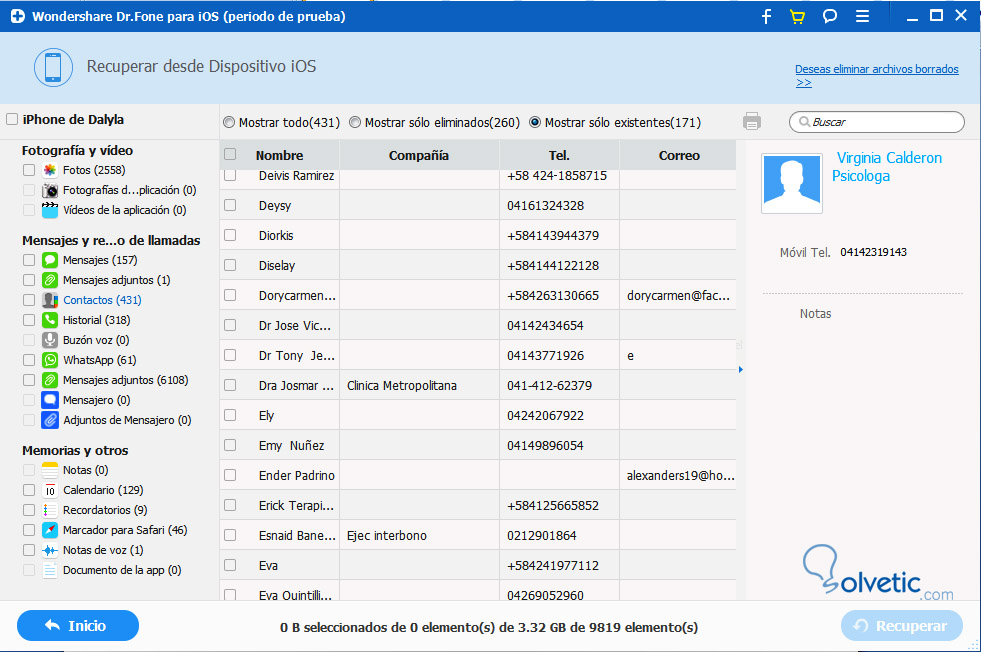Click the Contactos person icon

pyautogui.click(x=50, y=300)
